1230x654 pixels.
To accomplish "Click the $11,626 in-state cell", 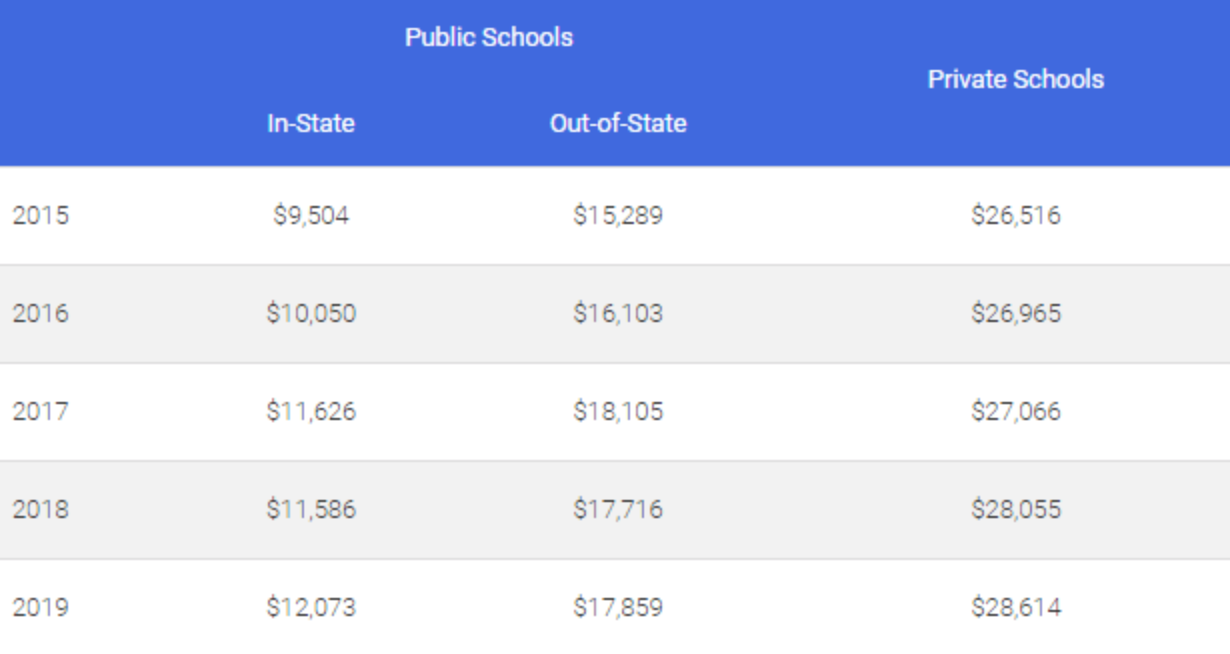I will [x=311, y=412].
